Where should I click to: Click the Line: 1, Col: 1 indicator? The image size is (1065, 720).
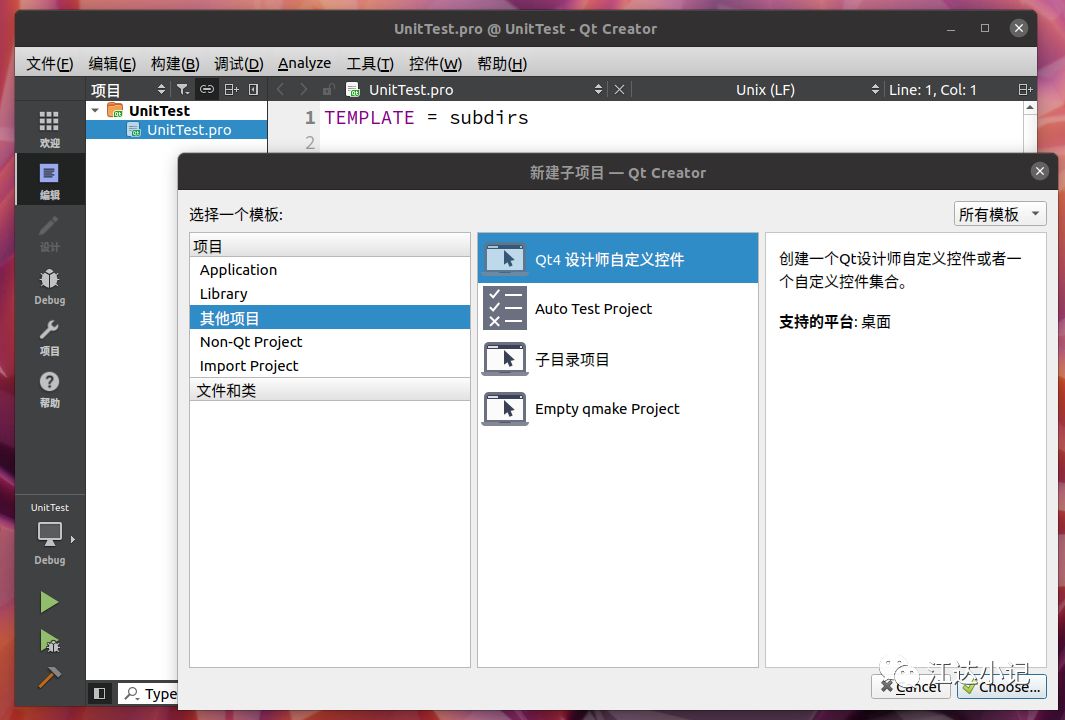[x=933, y=89]
